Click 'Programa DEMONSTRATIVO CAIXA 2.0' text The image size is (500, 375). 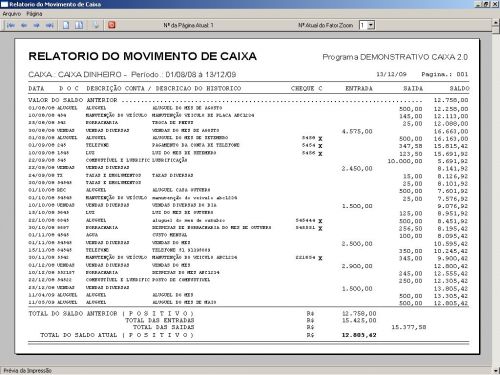pyautogui.click(x=395, y=57)
